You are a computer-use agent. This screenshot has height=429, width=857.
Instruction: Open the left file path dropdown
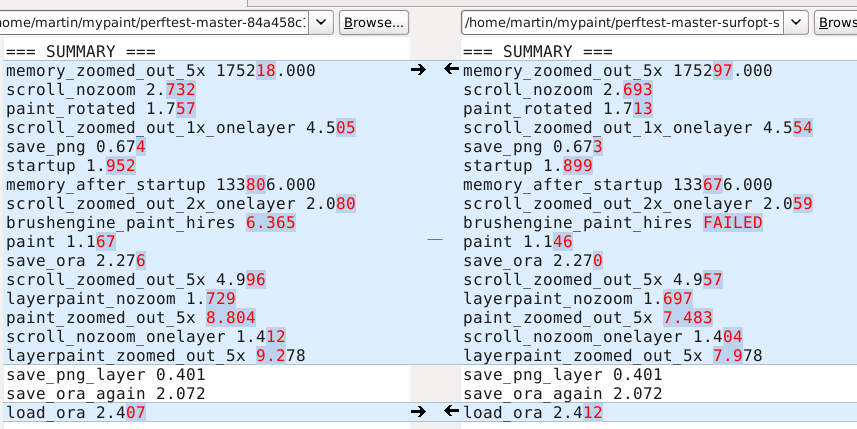click(x=320, y=21)
